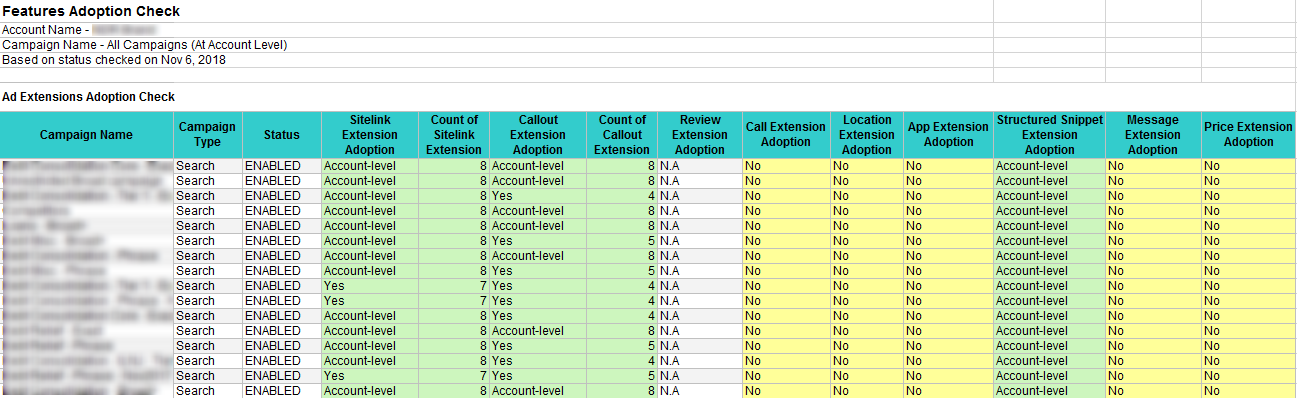
Task: Click 'Based on status checked on Nov 6, 2018'
Action: 114,60
